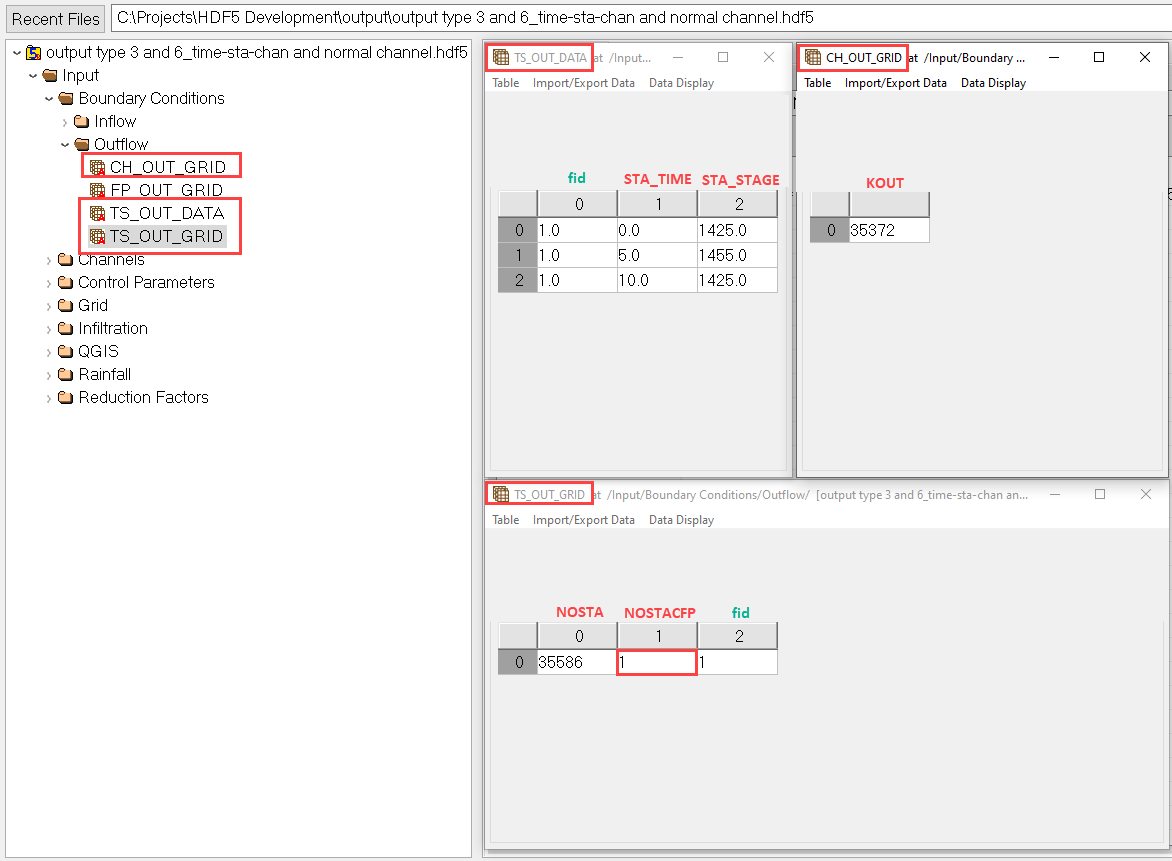
Task: Expand the Control Parameters folder
Action: (x=49, y=282)
